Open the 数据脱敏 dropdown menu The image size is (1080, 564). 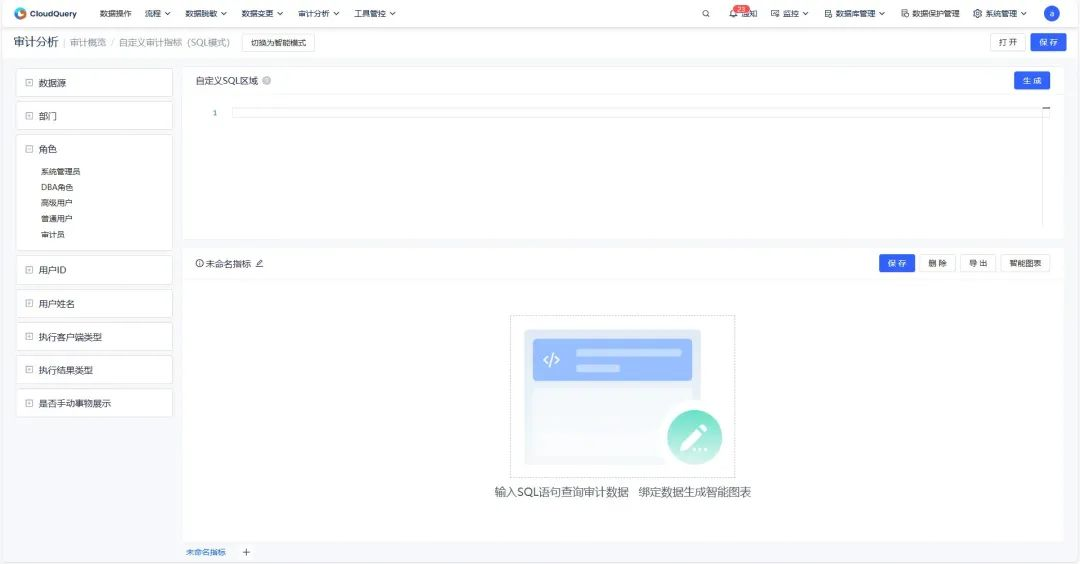tap(205, 14)
